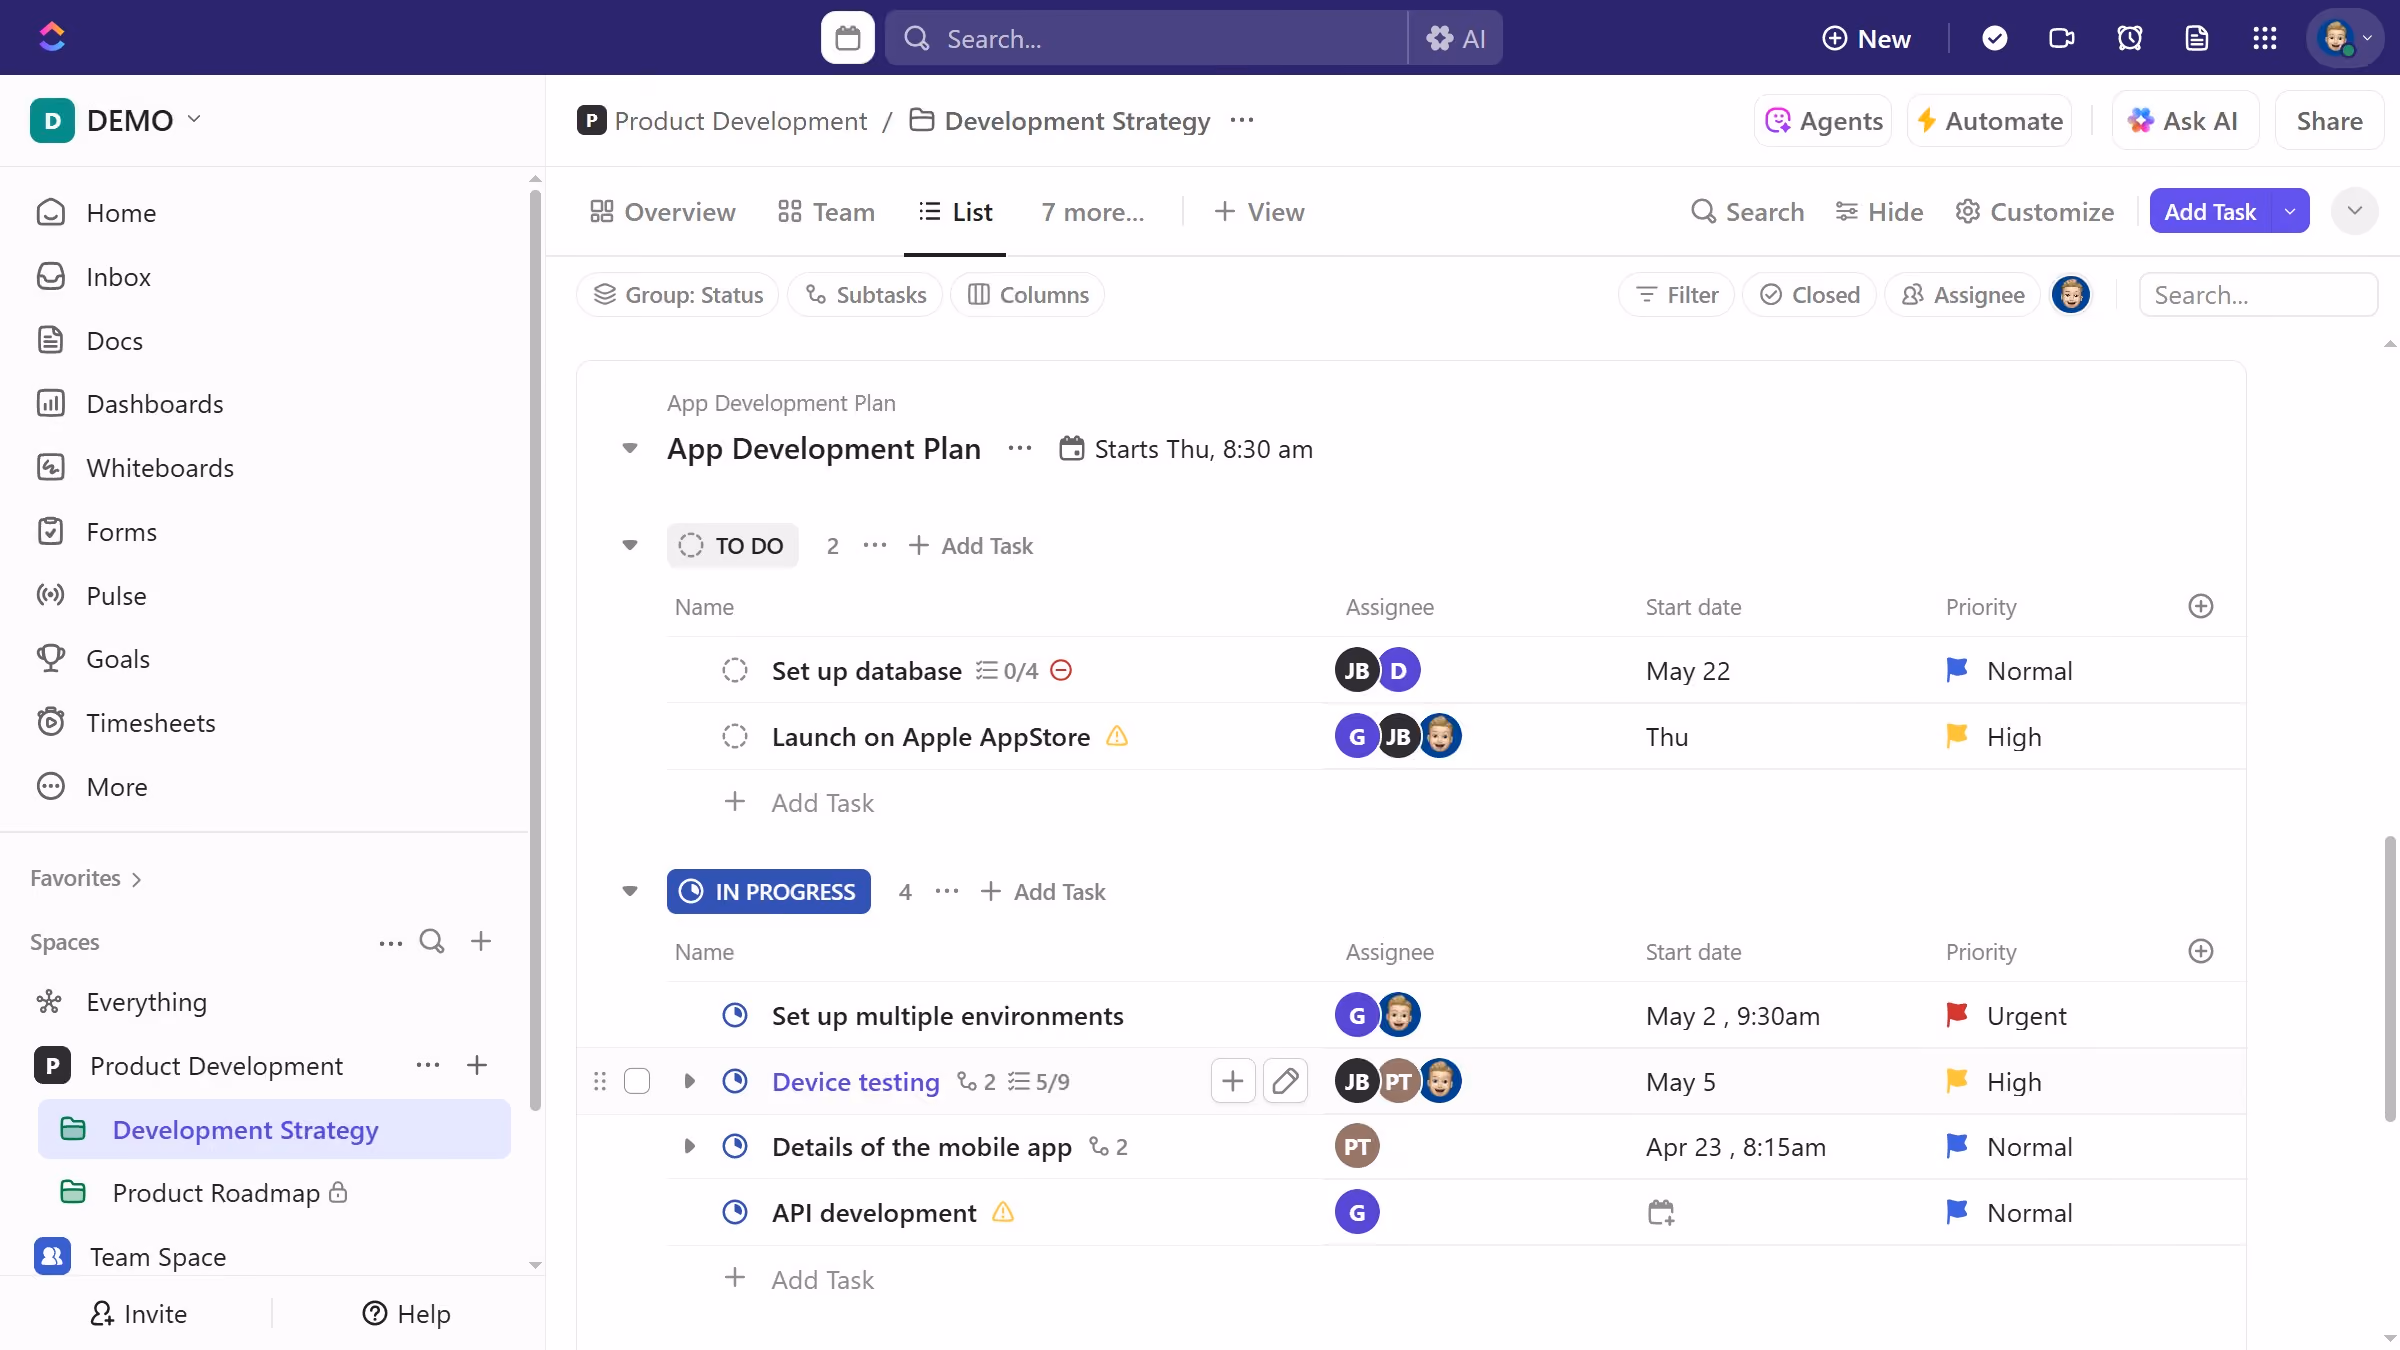Screen dimensions: 2400x1350
Task: Click the Automate button
Action: click(1989, 121)
